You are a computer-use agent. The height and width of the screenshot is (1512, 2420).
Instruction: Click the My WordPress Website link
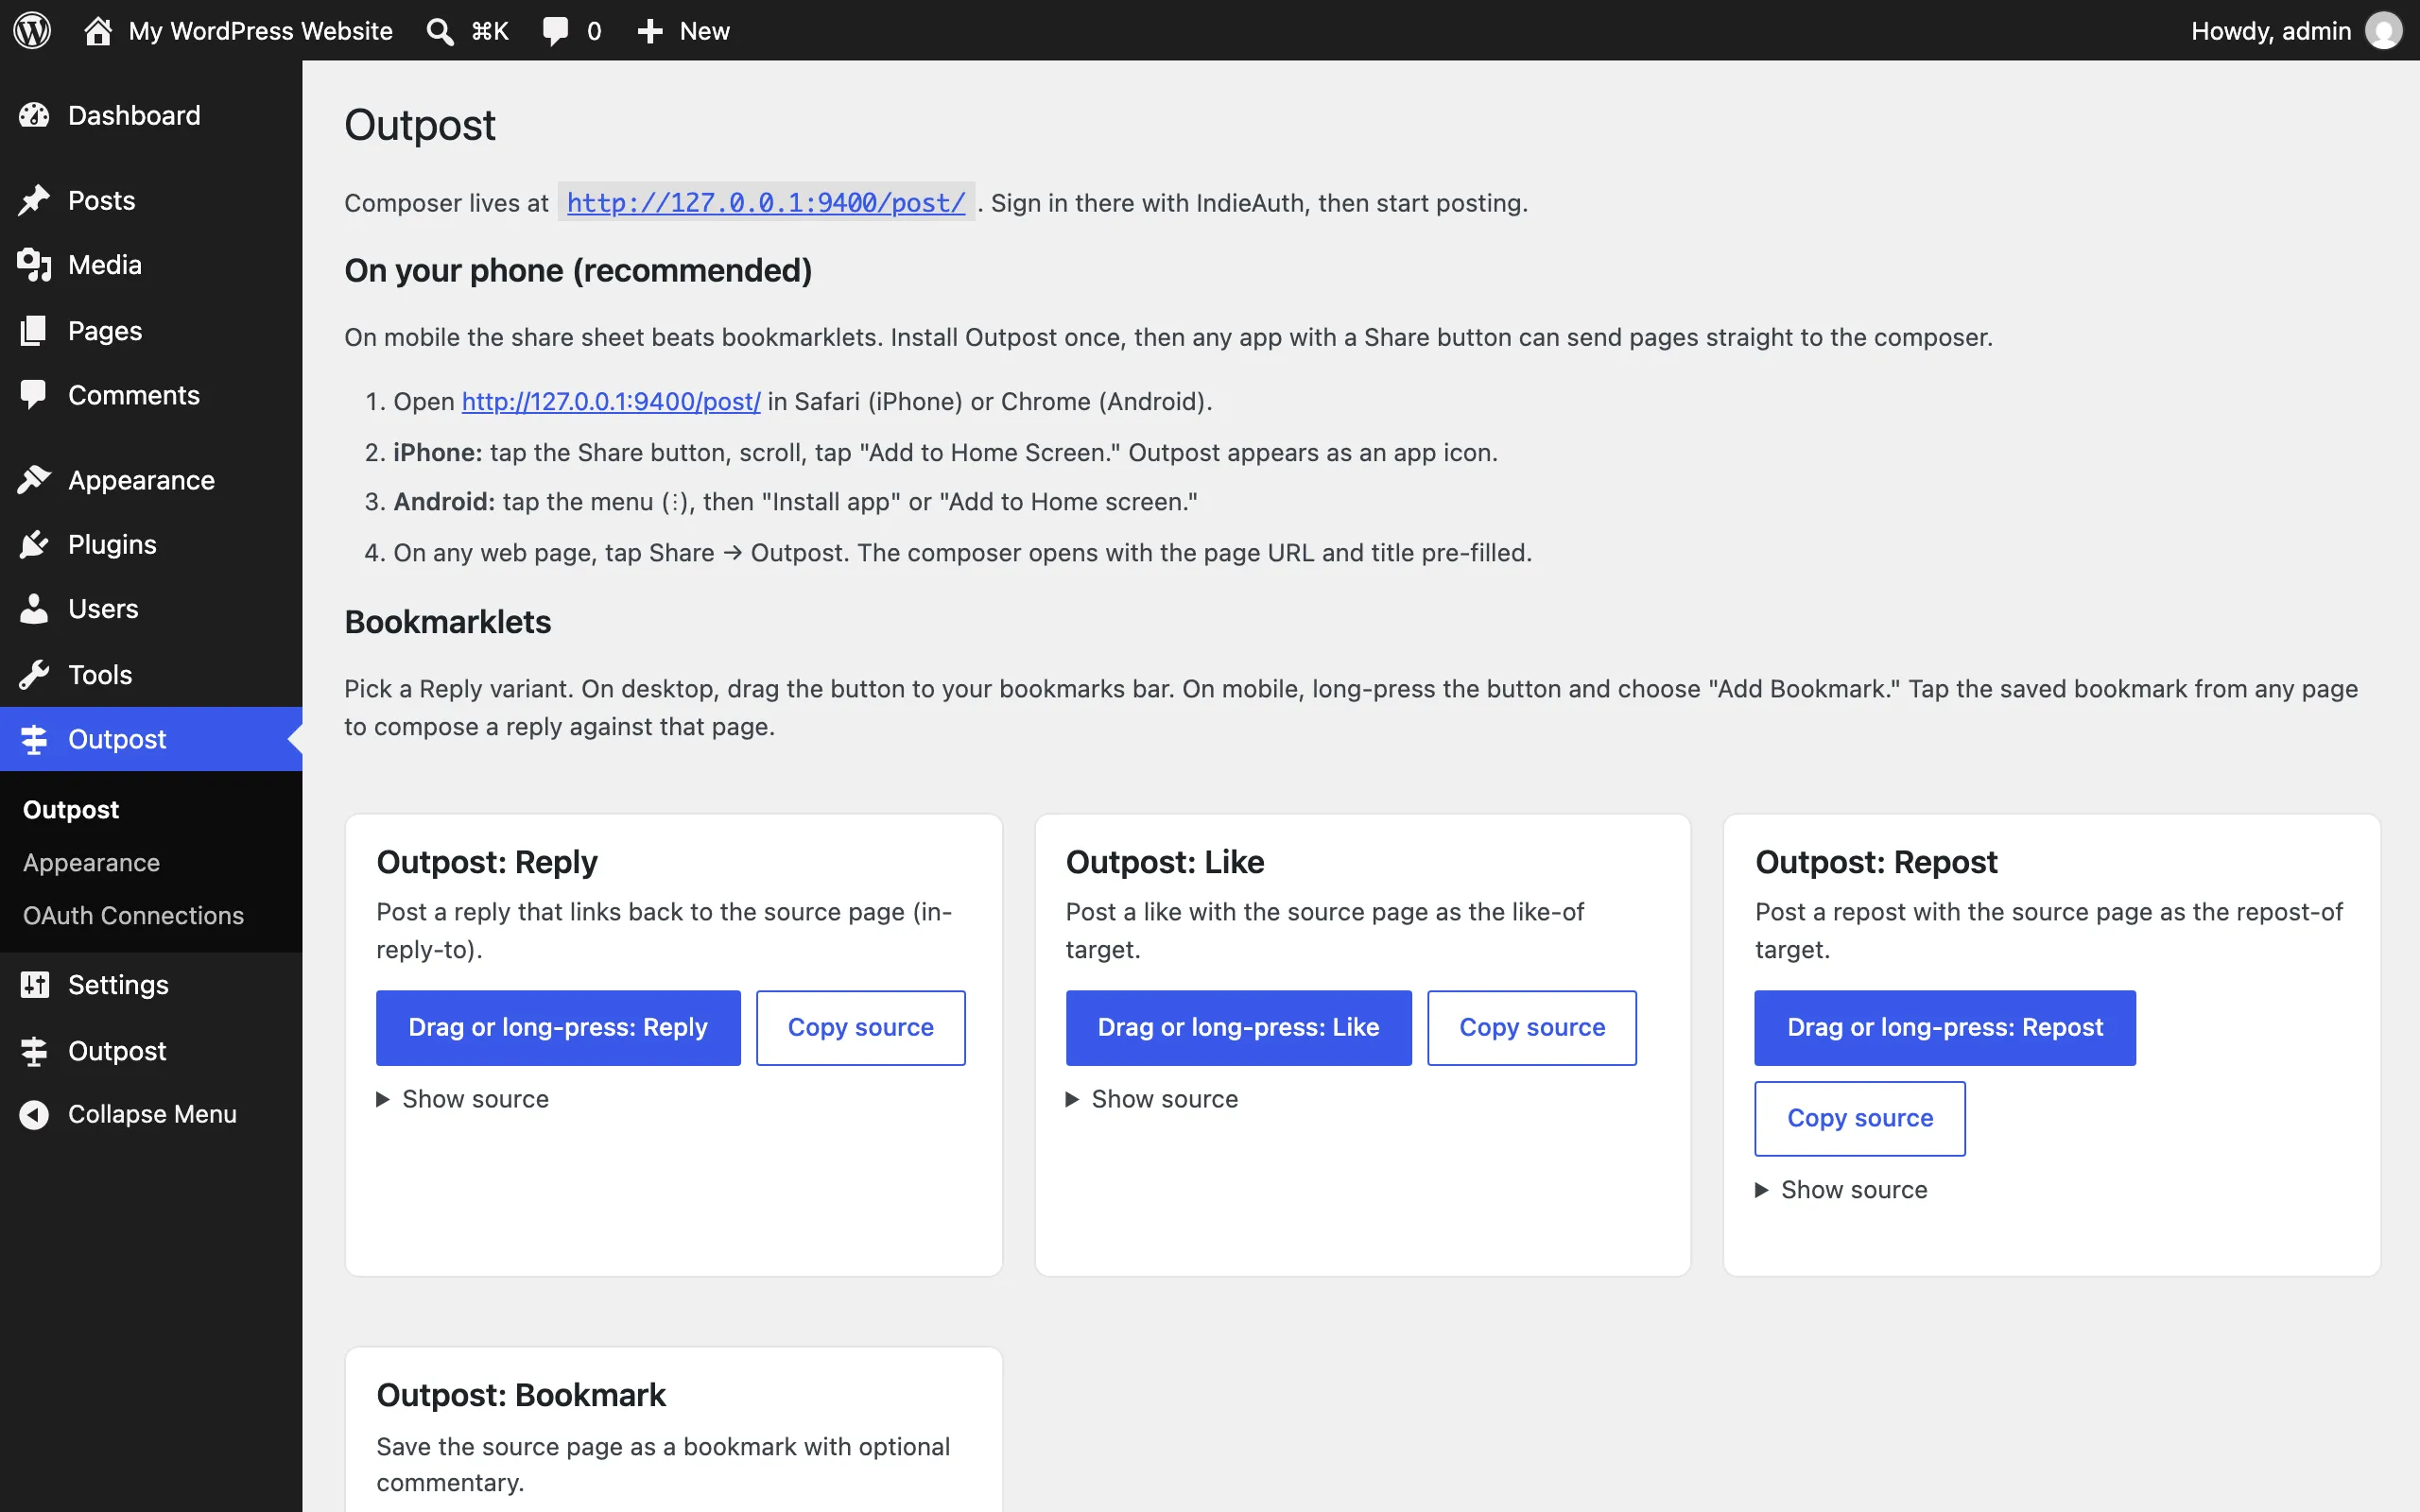260,31
